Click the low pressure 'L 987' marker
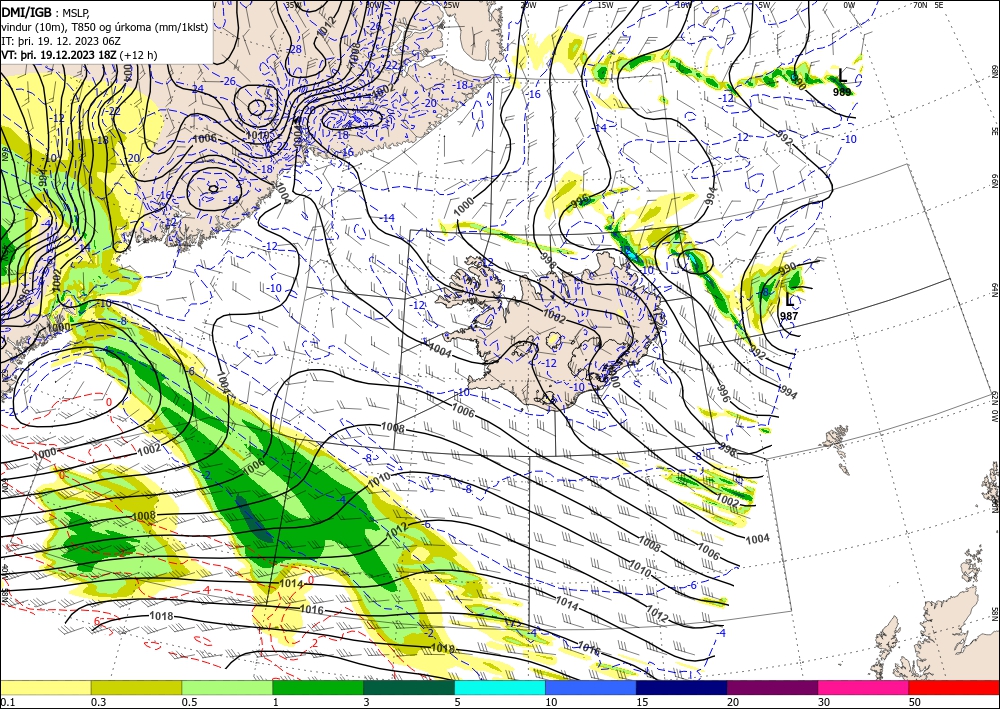 (x=789, y=307)
